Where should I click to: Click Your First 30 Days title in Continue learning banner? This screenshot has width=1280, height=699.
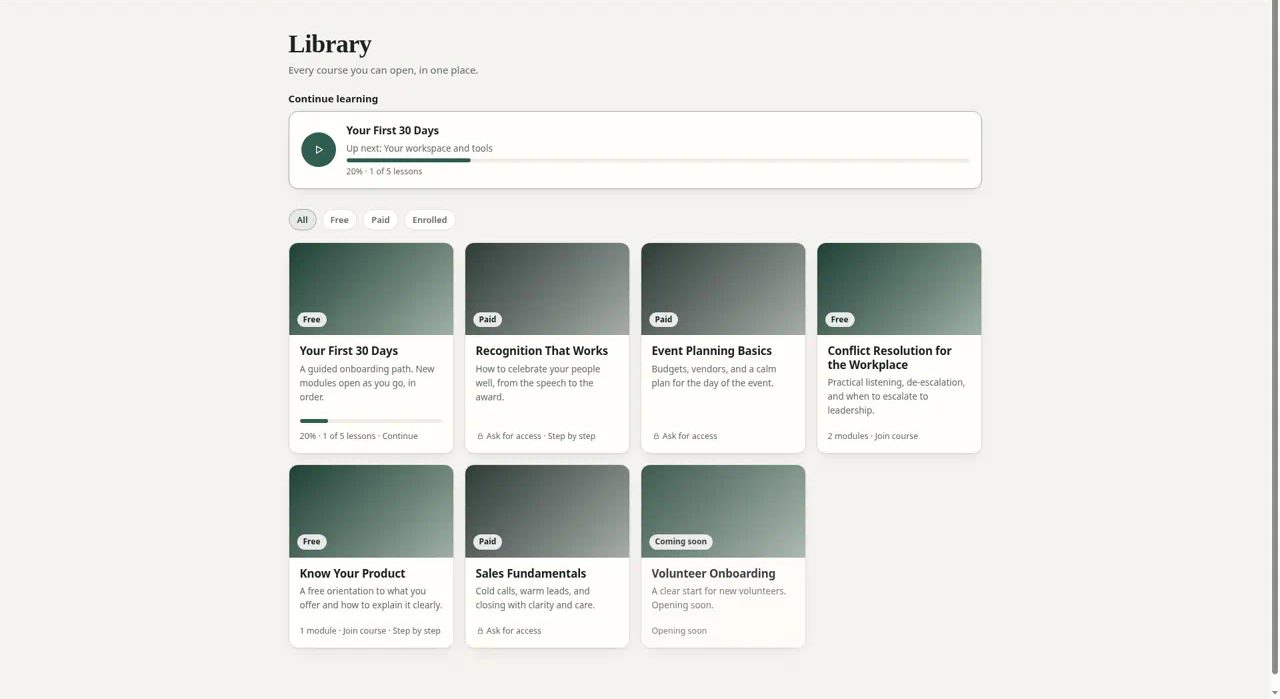[392, 131]
